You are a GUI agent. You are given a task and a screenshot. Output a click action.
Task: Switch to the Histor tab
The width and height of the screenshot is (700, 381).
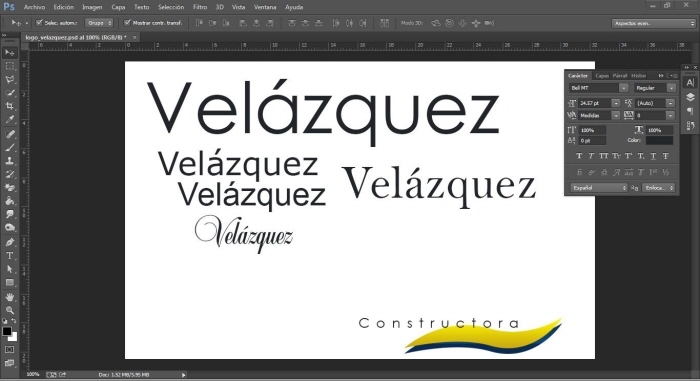coord(638,75)
